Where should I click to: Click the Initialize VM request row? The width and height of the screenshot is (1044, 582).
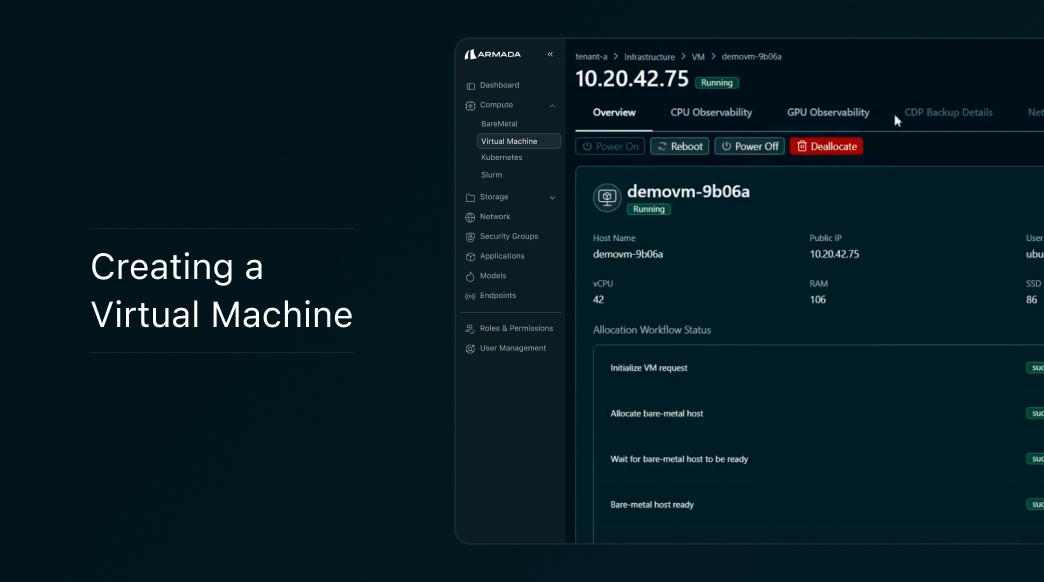(x=819, y=368)
